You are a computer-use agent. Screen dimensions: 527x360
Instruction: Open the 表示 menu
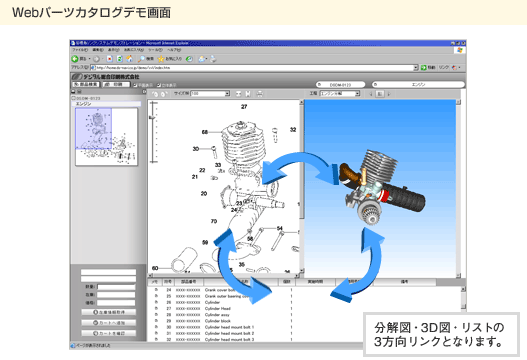coord(114,50)
